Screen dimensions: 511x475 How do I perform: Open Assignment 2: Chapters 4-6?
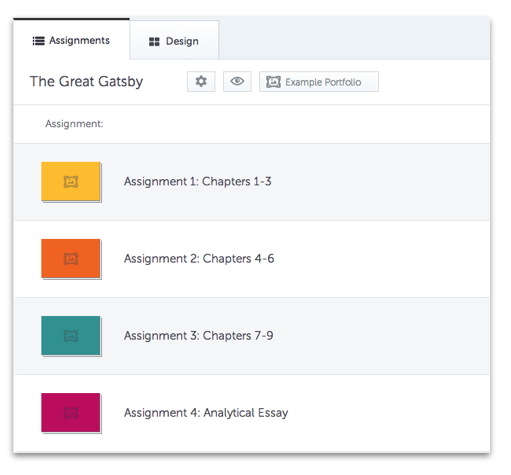[x=199, y=259]
